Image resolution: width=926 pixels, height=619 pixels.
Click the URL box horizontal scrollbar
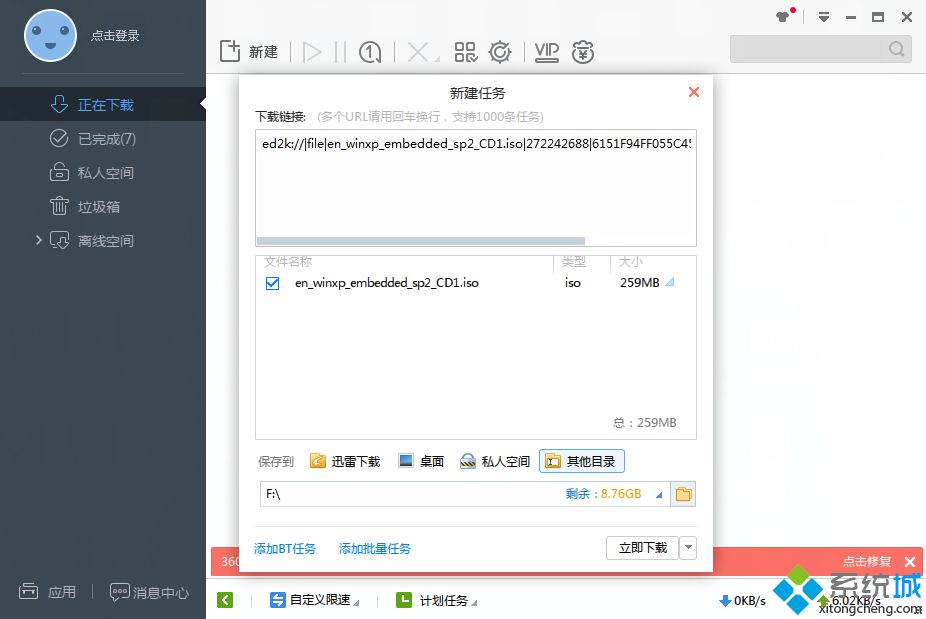(421, 241)
